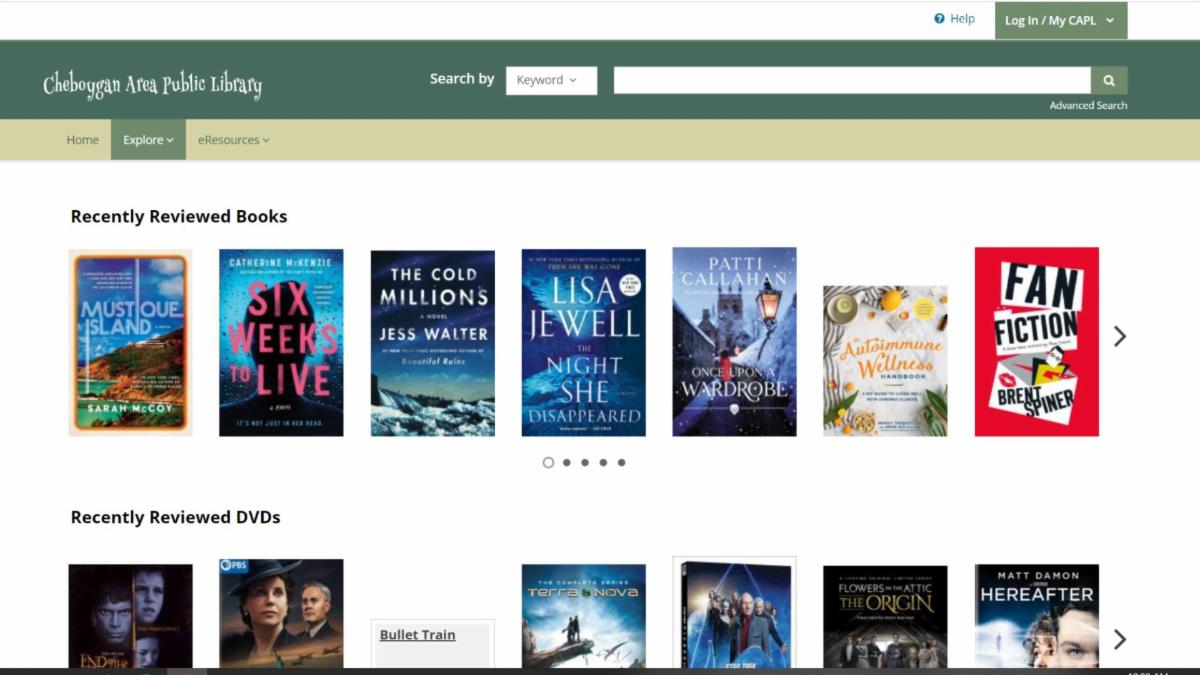Open the Keyword search type dropdown

[551, 80]
